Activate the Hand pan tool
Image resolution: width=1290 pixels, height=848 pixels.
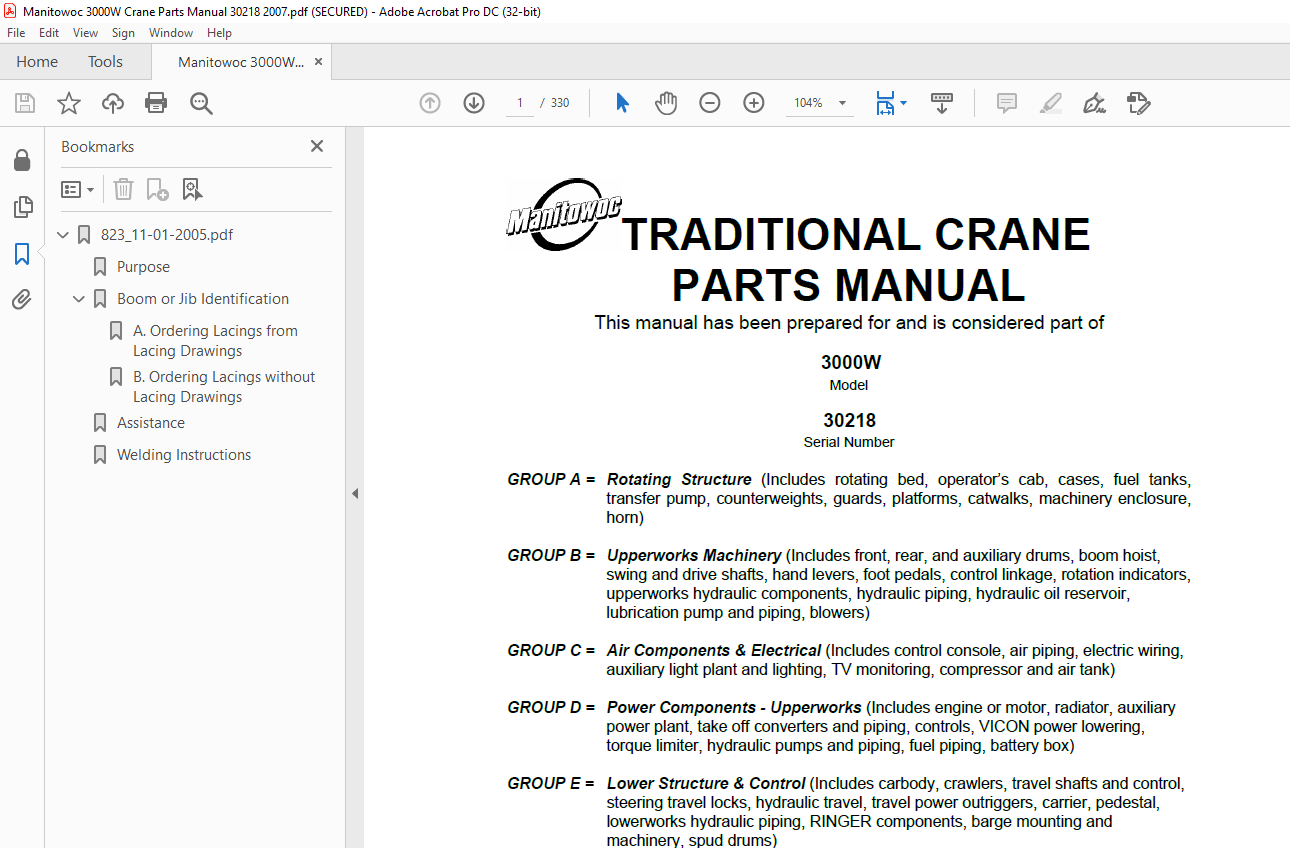666,103
